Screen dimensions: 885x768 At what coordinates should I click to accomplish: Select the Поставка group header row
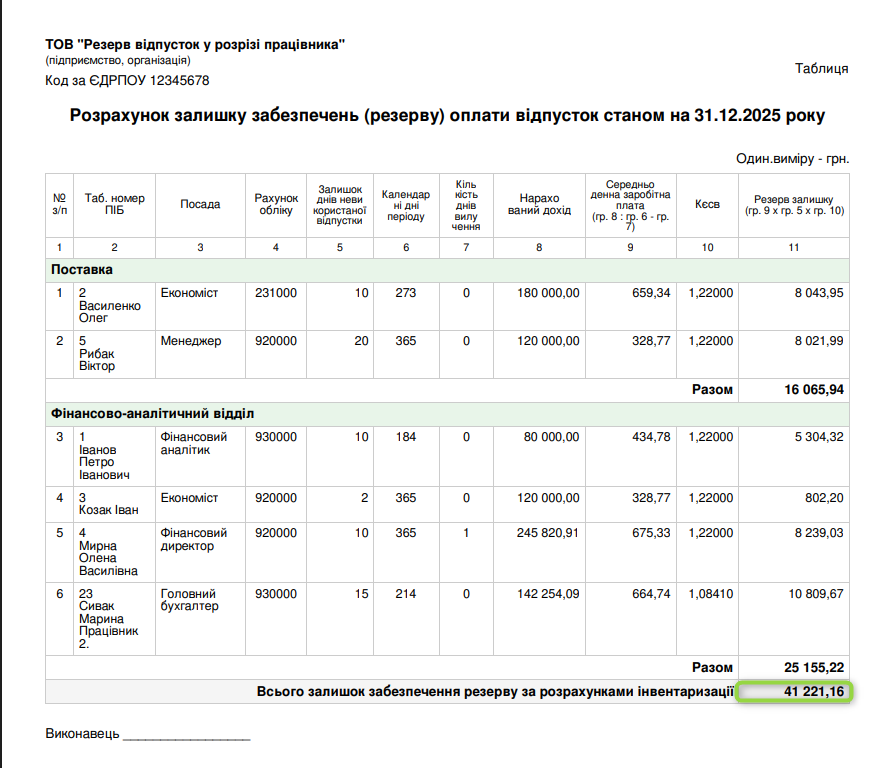coord(82,269)
